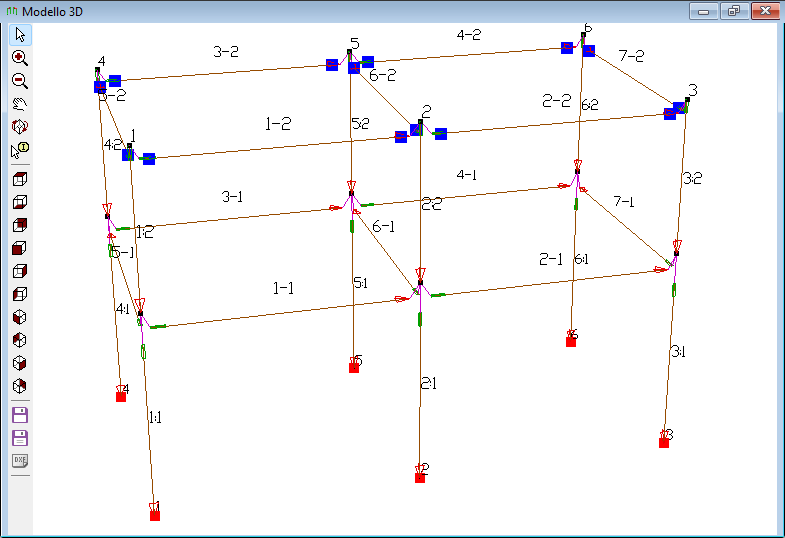
Task: Activate the pan hand tool
Action: click(20, 104)
